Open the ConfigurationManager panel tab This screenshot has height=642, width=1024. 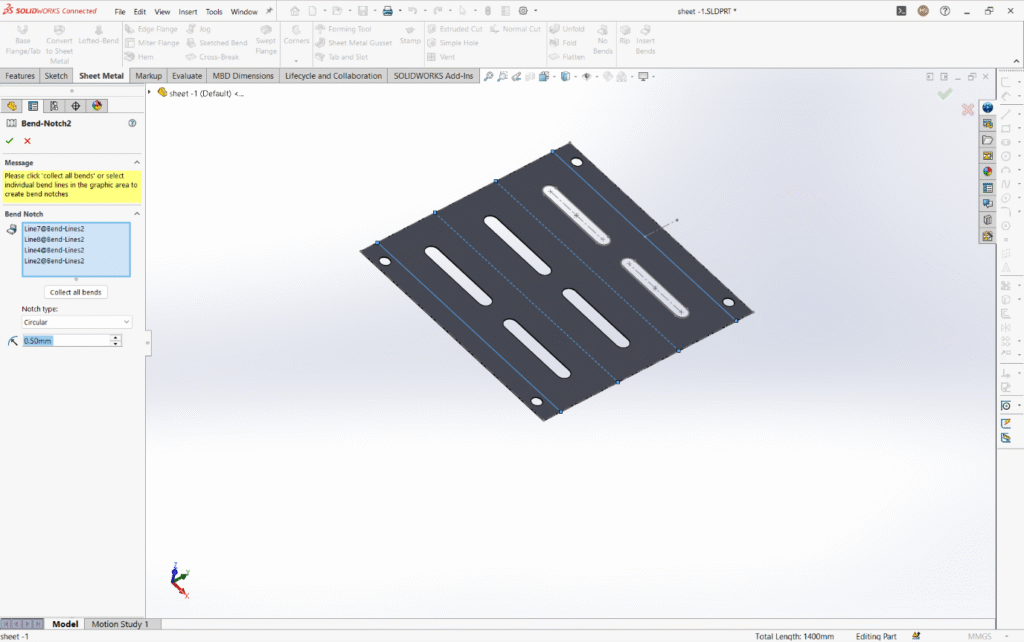[54, 106]
